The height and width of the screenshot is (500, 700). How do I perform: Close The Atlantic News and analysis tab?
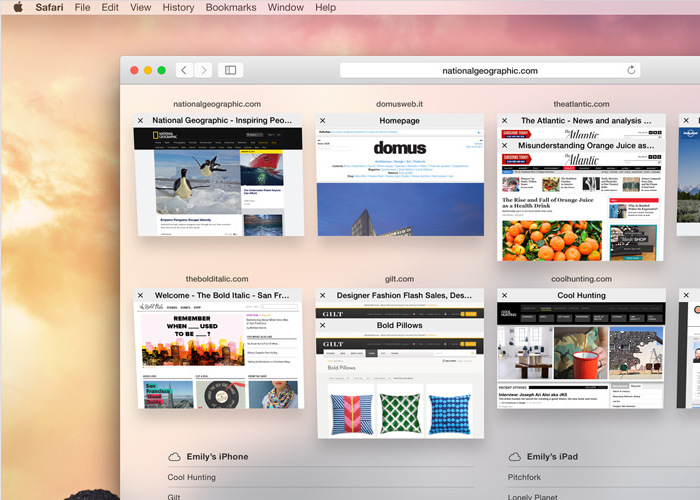[504, 121]
